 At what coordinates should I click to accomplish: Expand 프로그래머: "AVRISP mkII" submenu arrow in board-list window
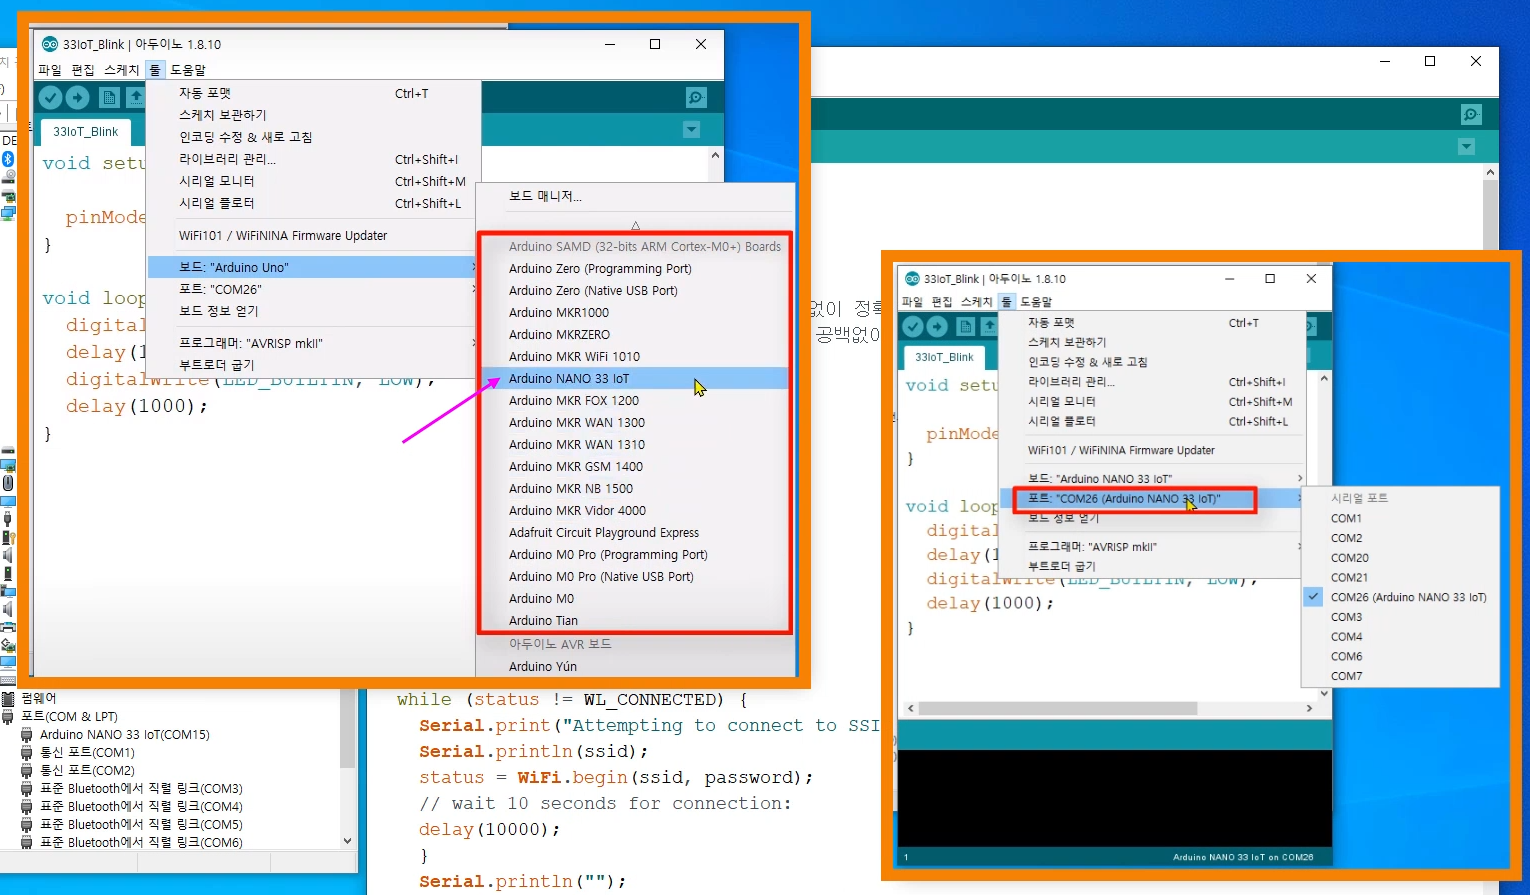coord(473,343)
